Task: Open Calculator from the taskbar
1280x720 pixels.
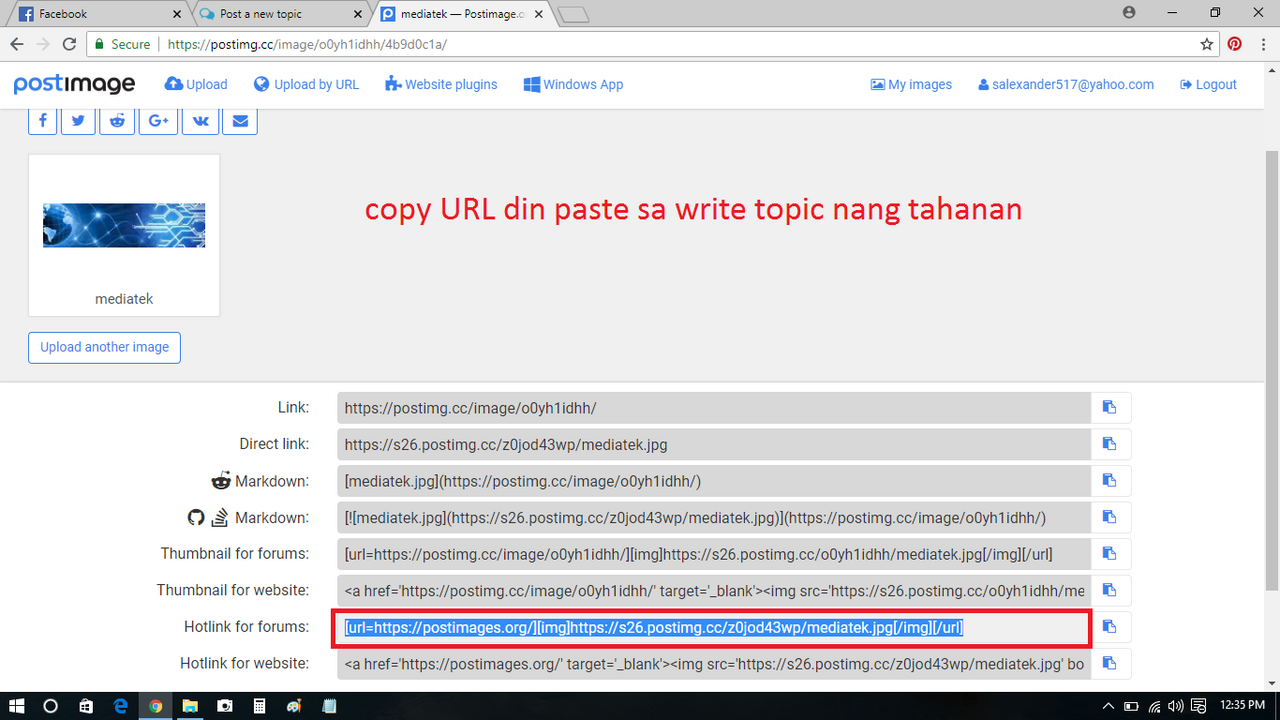Action: 259,706
